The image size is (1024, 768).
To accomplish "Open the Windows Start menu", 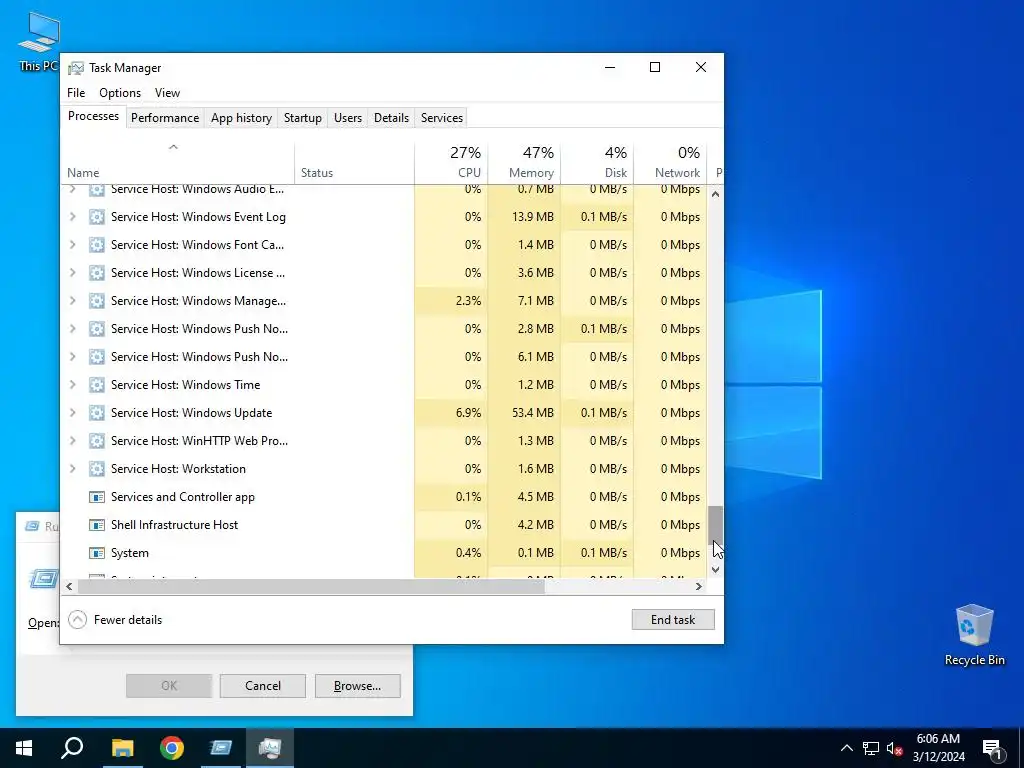I will pos(24,748).
